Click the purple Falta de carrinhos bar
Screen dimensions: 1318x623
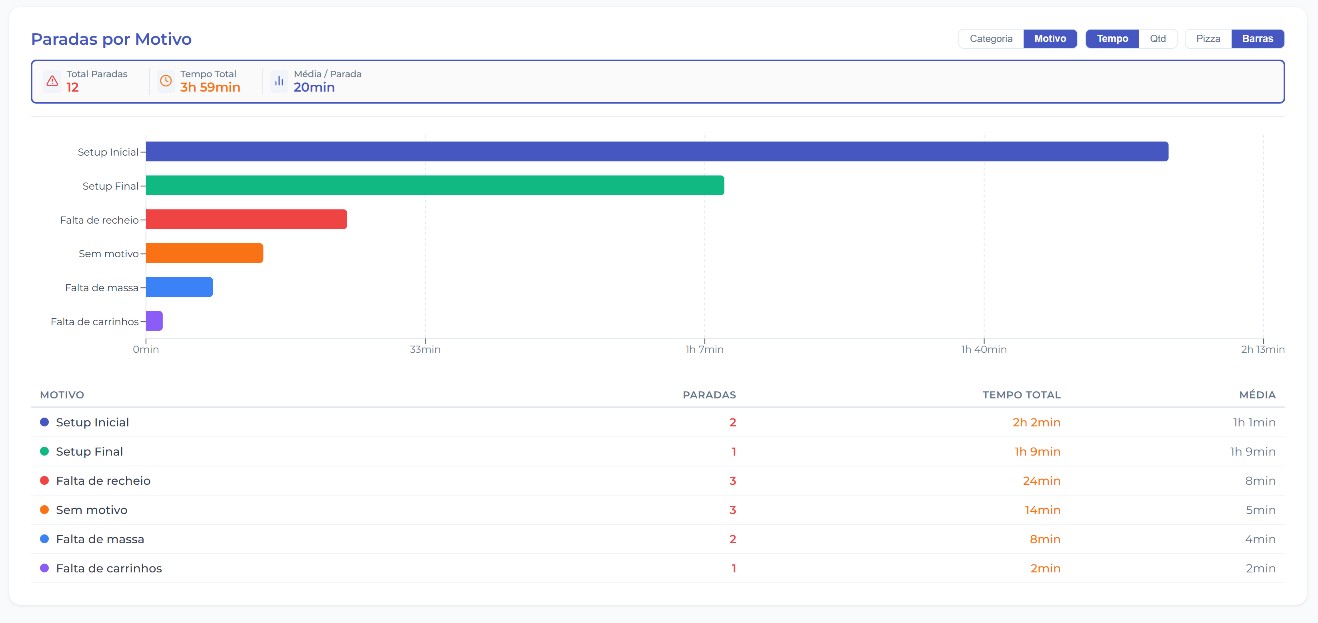(x=154, y=321)
